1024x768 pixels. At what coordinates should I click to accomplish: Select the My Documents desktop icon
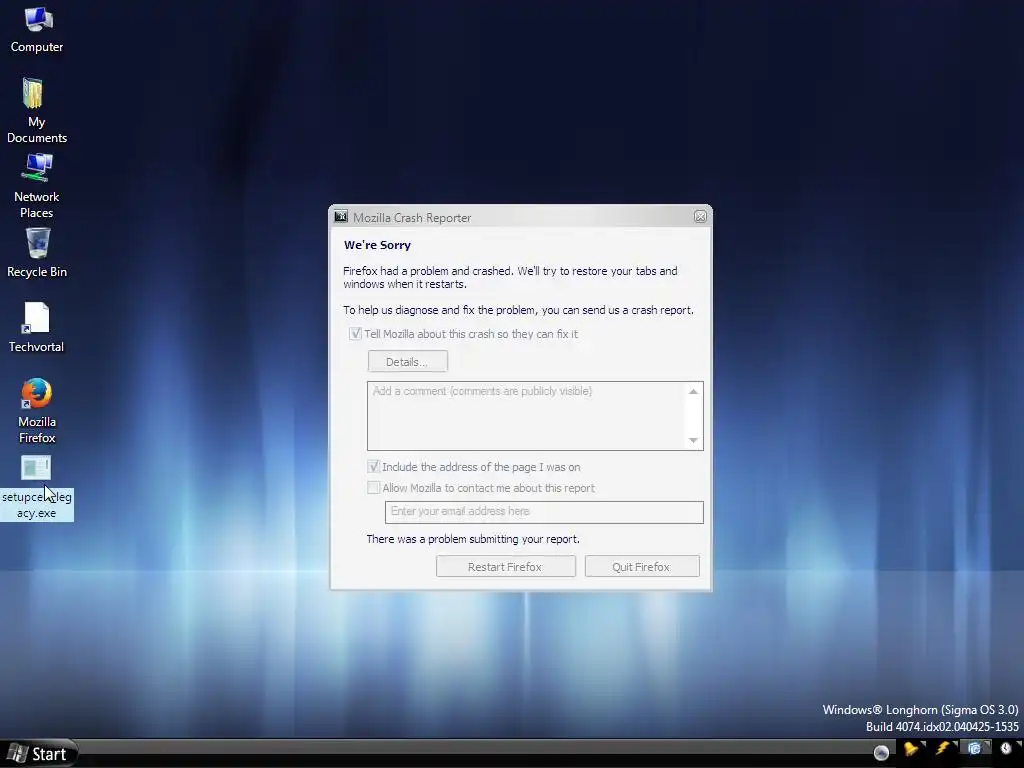[37, 110]
